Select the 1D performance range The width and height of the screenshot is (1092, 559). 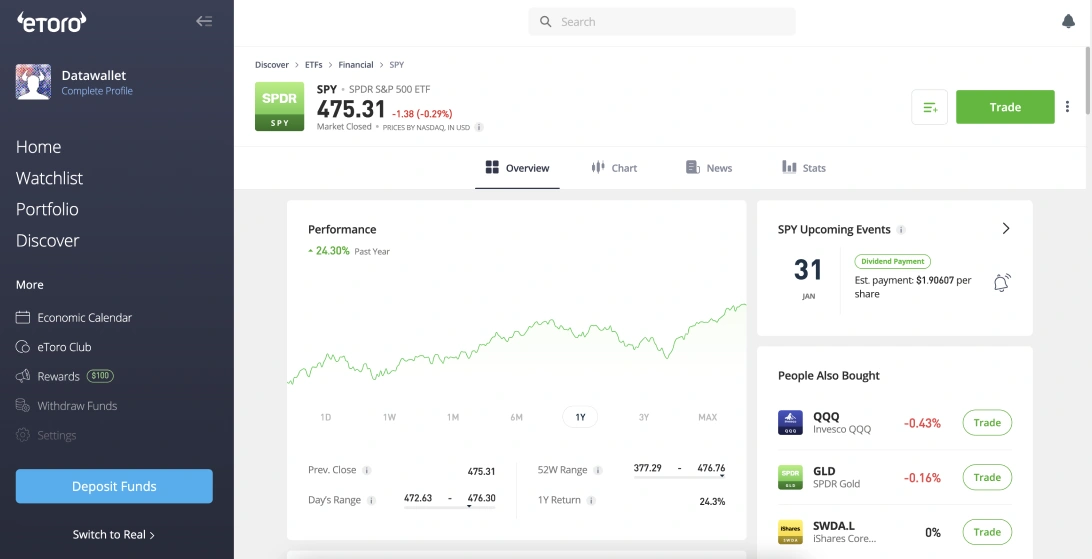pyautogui.click(x=325, y=417)
